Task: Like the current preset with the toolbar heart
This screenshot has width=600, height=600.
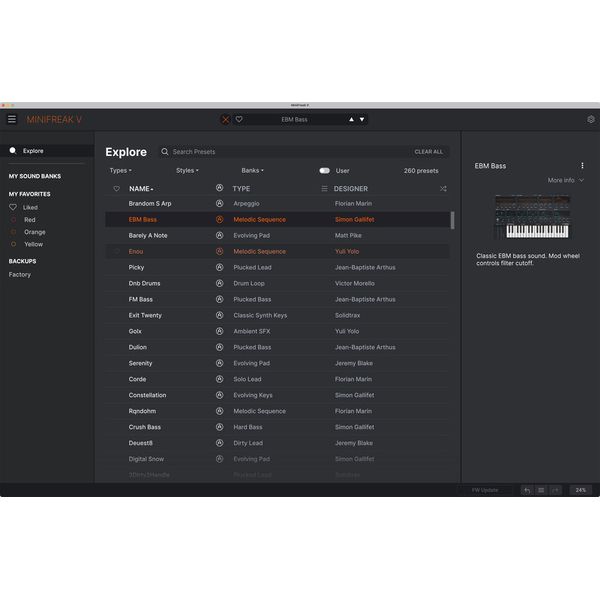Action: pyautogui.click(x=239, y=119)
